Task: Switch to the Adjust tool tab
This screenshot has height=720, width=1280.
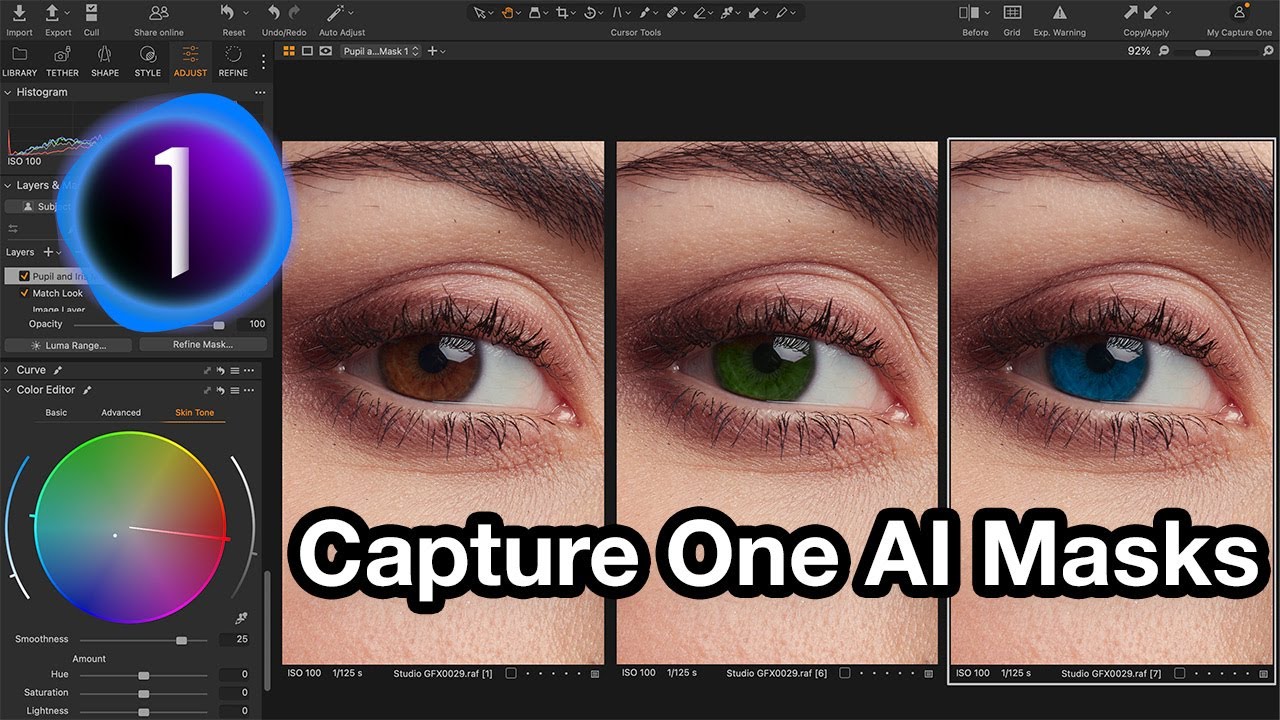Action: tap(190, 59)
